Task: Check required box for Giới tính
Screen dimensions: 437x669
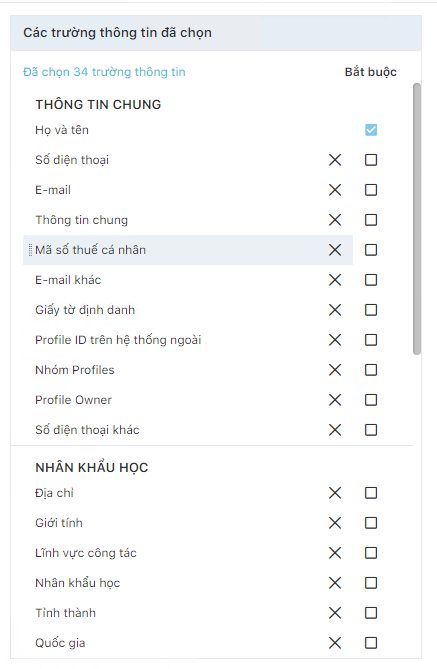Action: (x=371, y=523)
